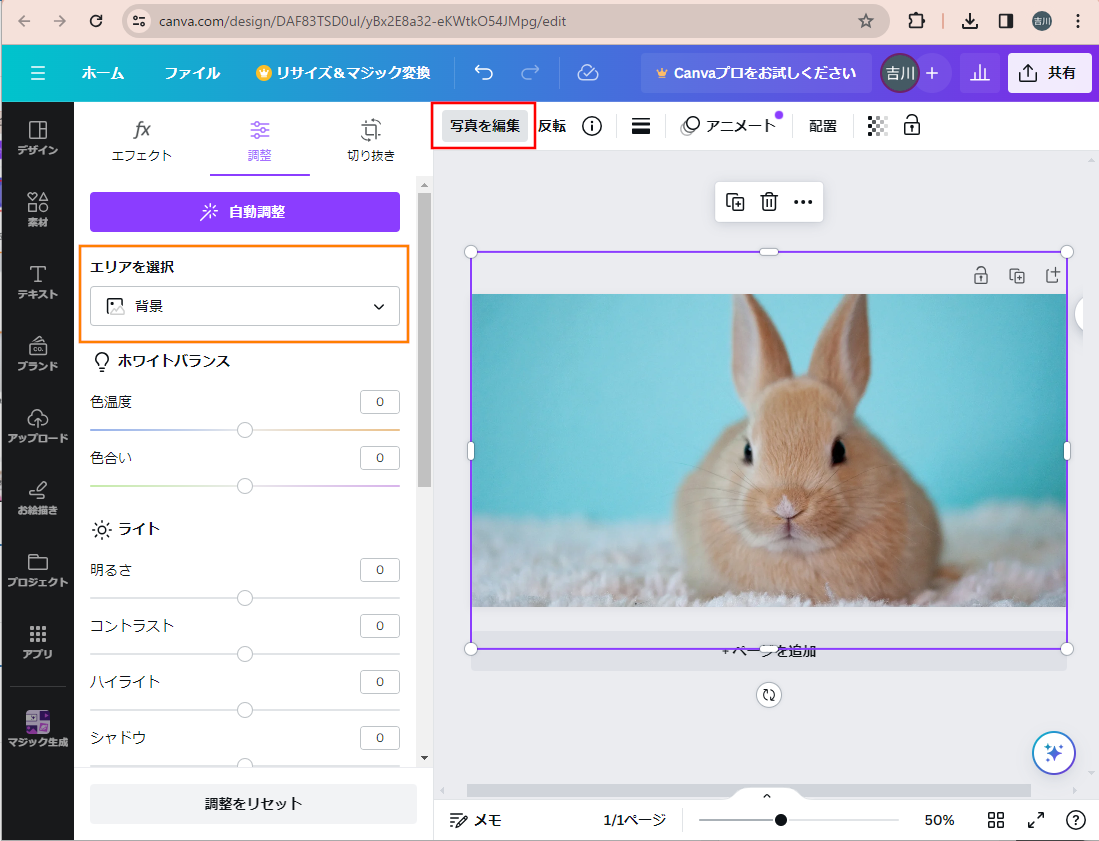
Task: Open the three-dot more options menu
Action: coord(803,202)
